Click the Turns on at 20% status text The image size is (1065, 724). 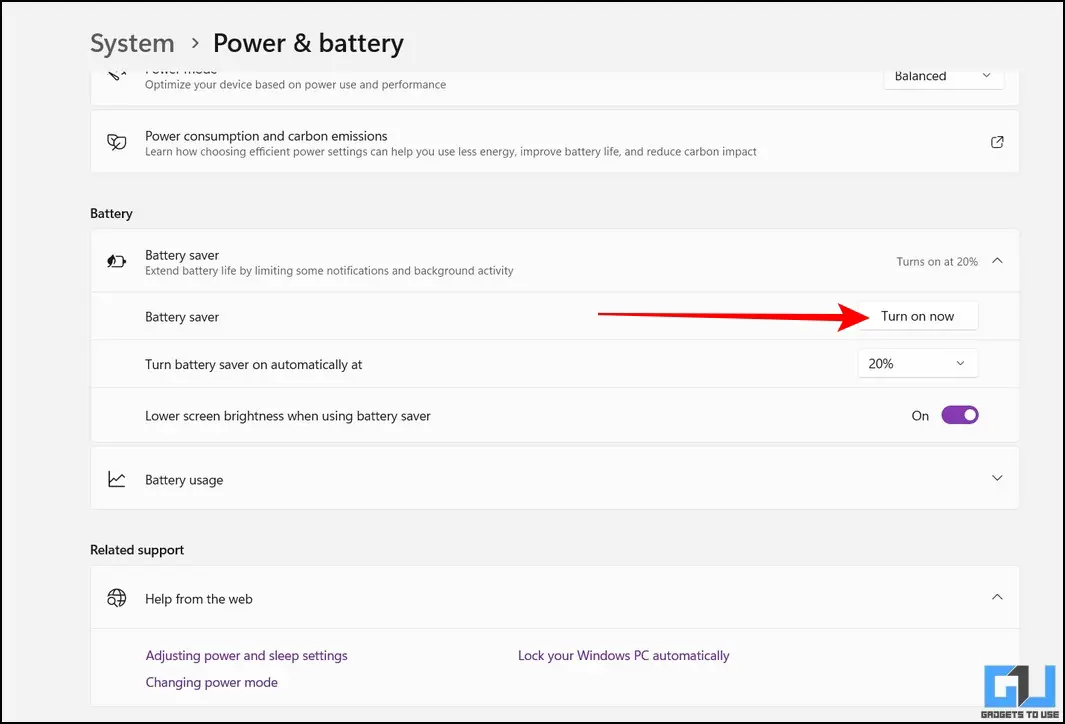click(937, 261)
